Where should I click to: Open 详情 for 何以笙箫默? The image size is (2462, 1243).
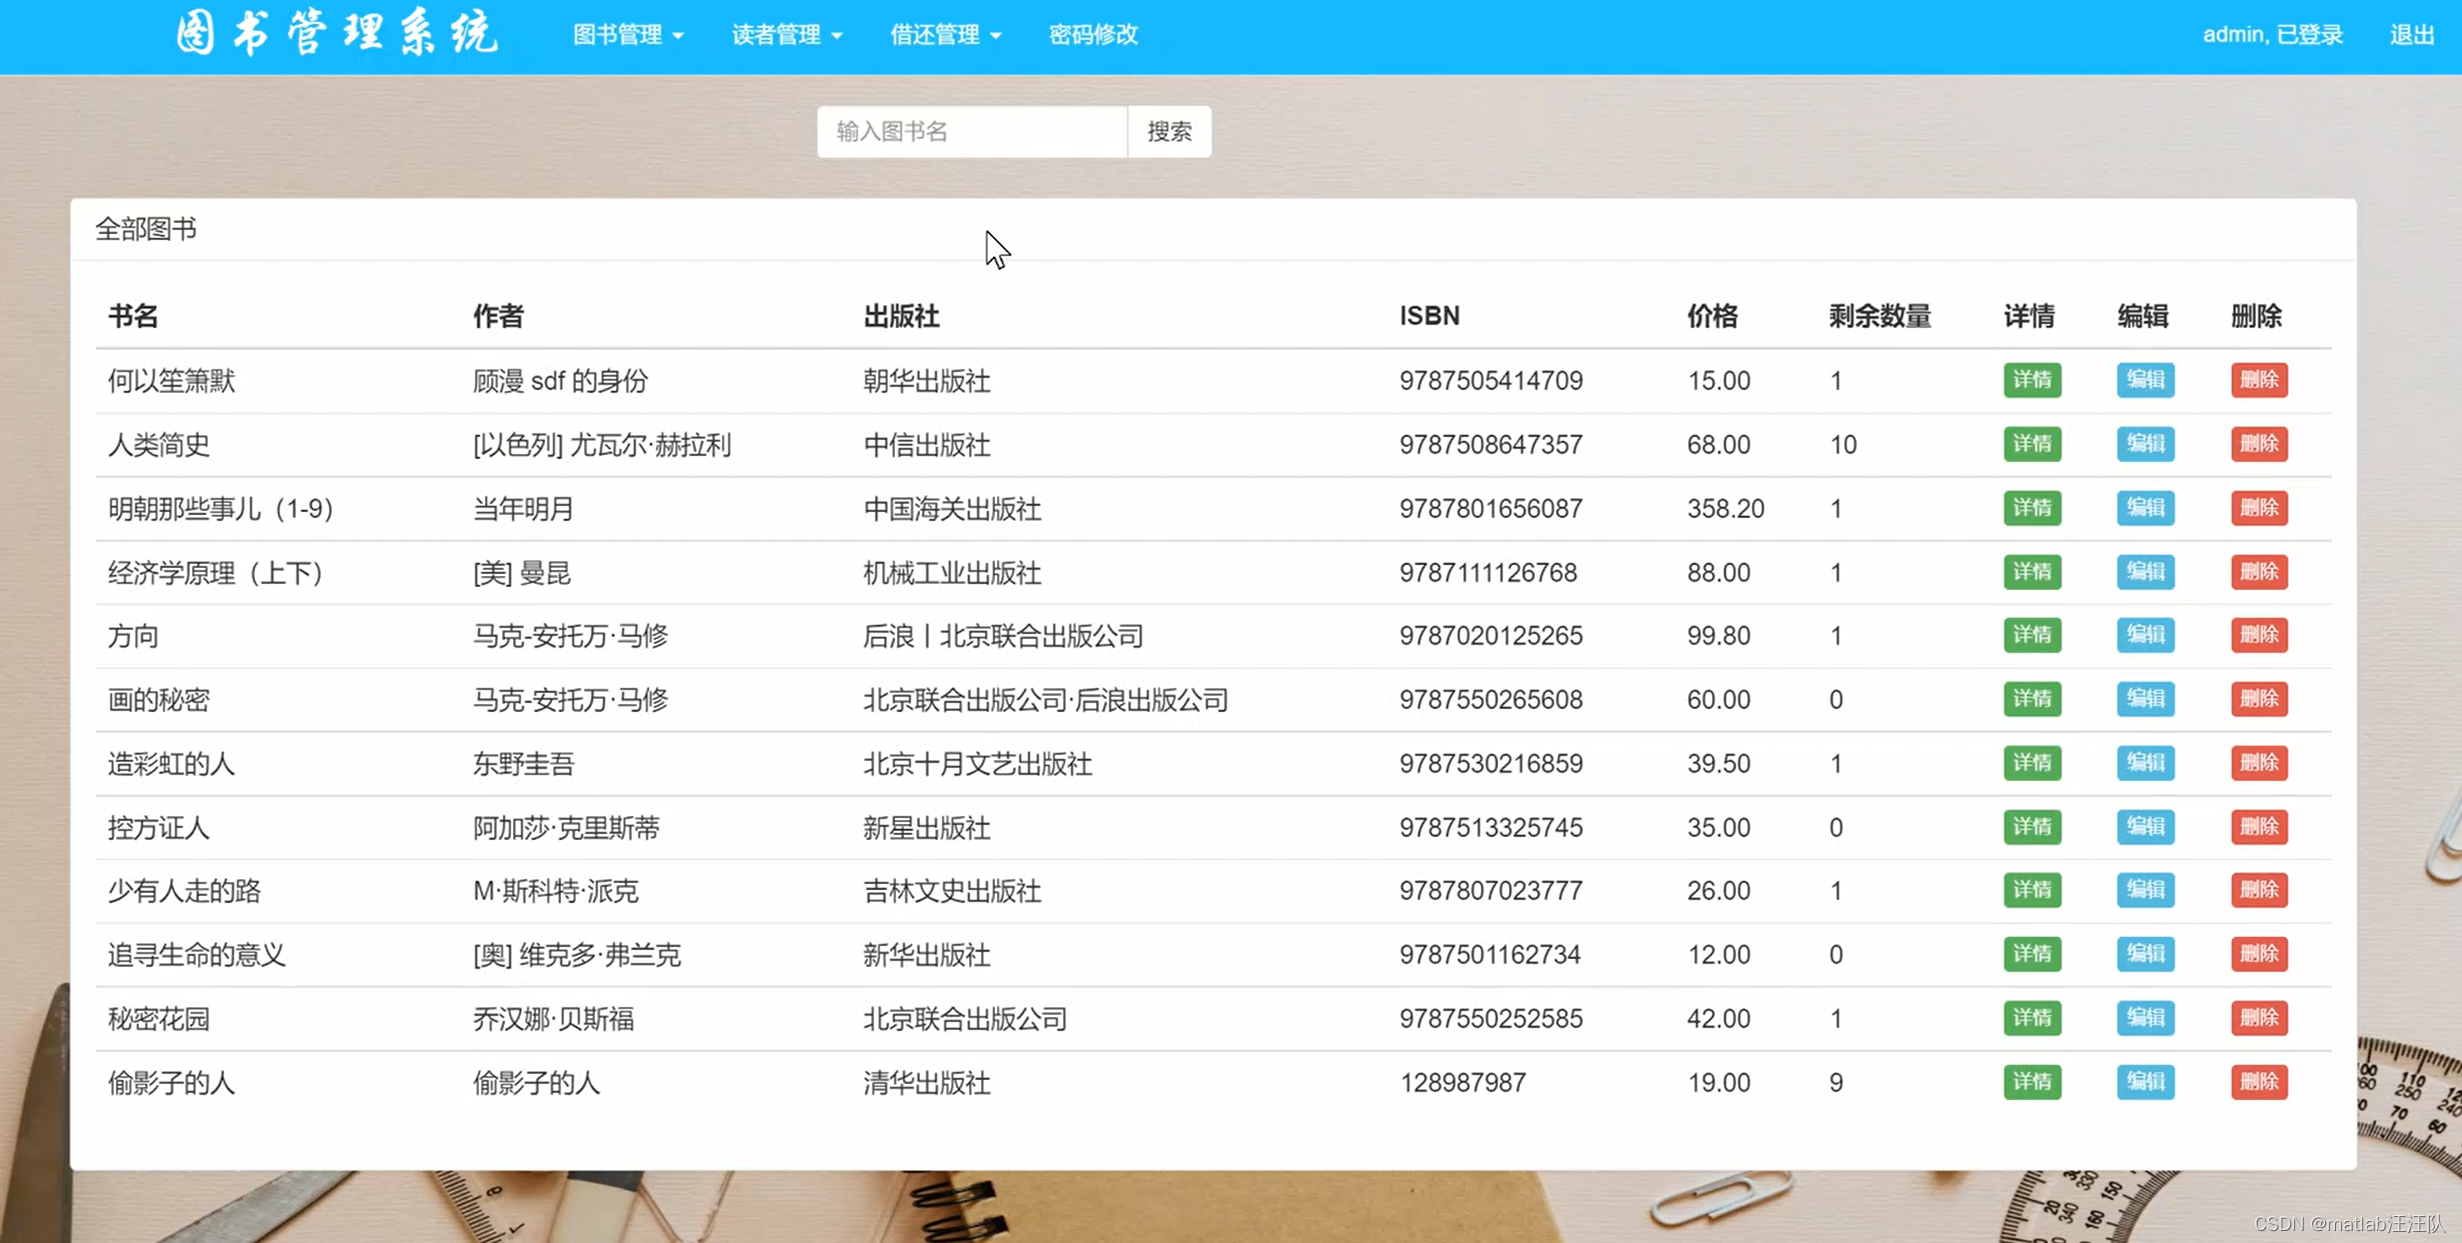click(2031, 380)
